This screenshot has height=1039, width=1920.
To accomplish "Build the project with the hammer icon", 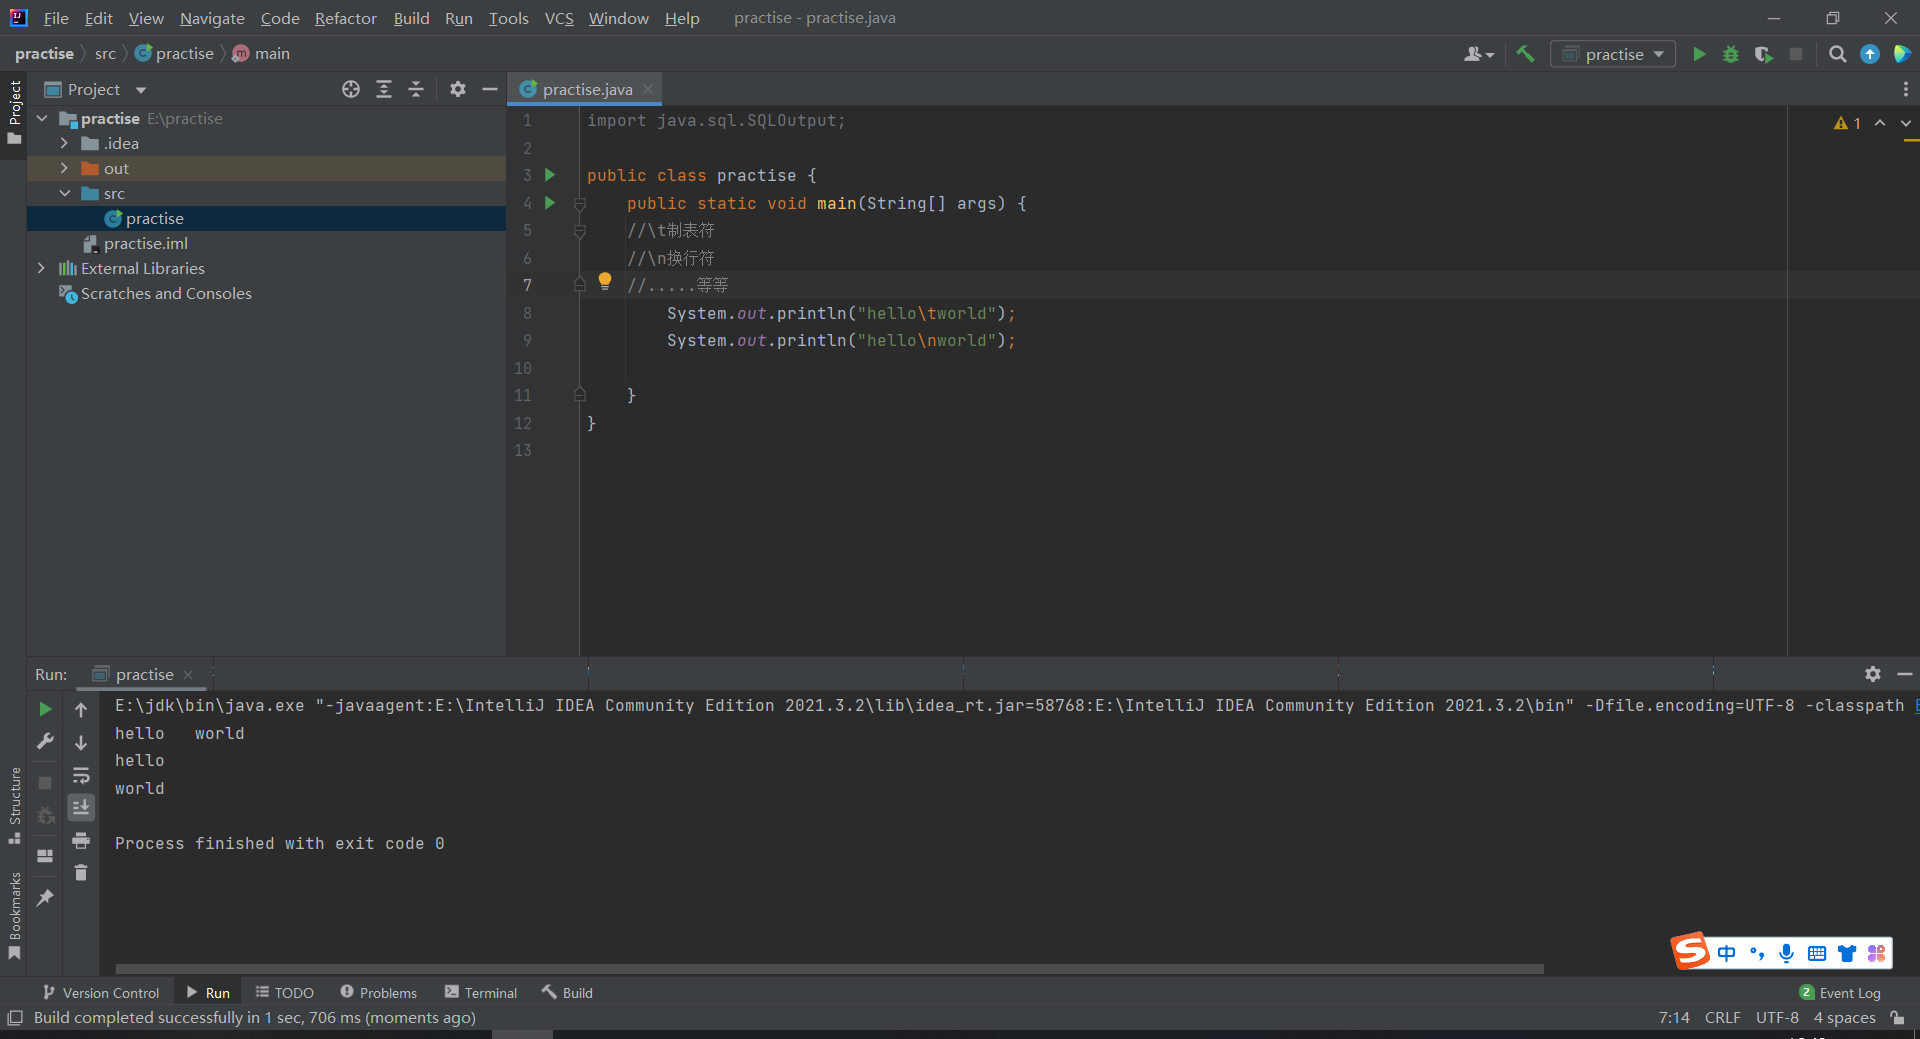I will [1525, 54].
